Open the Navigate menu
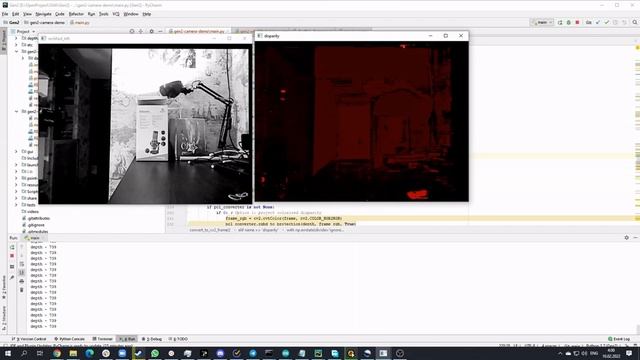Image resolution: width=640 pixels, height=360 pixels. click(43, 14)
